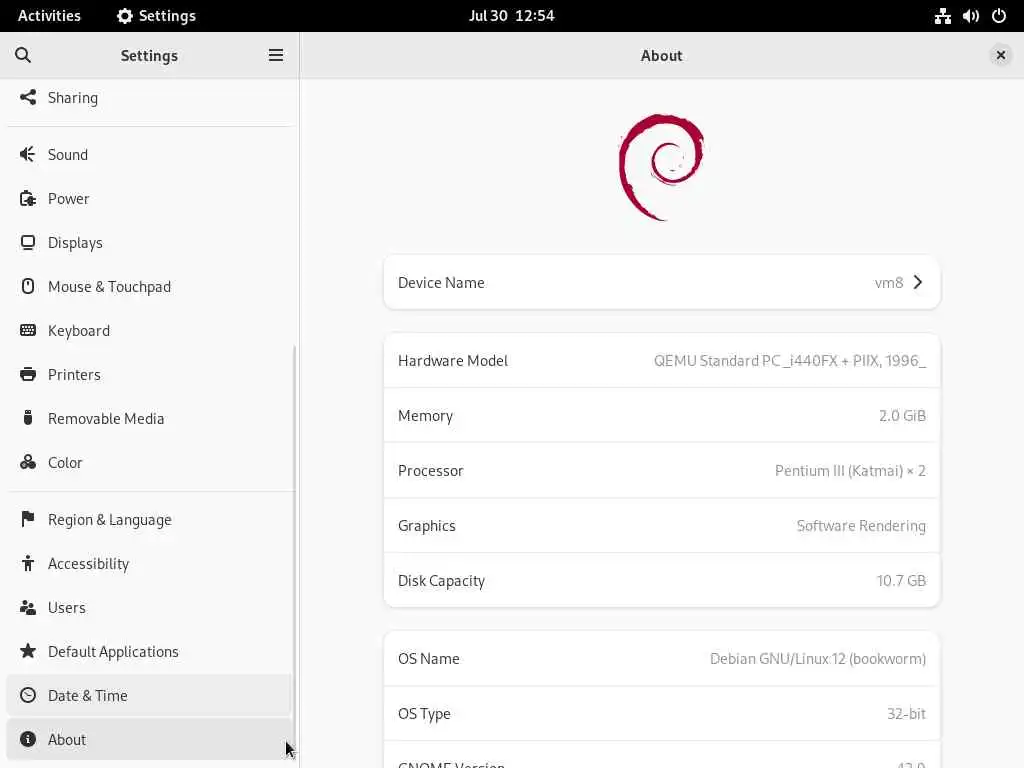
Task: Open Printers settings
Action: [149, 374]
